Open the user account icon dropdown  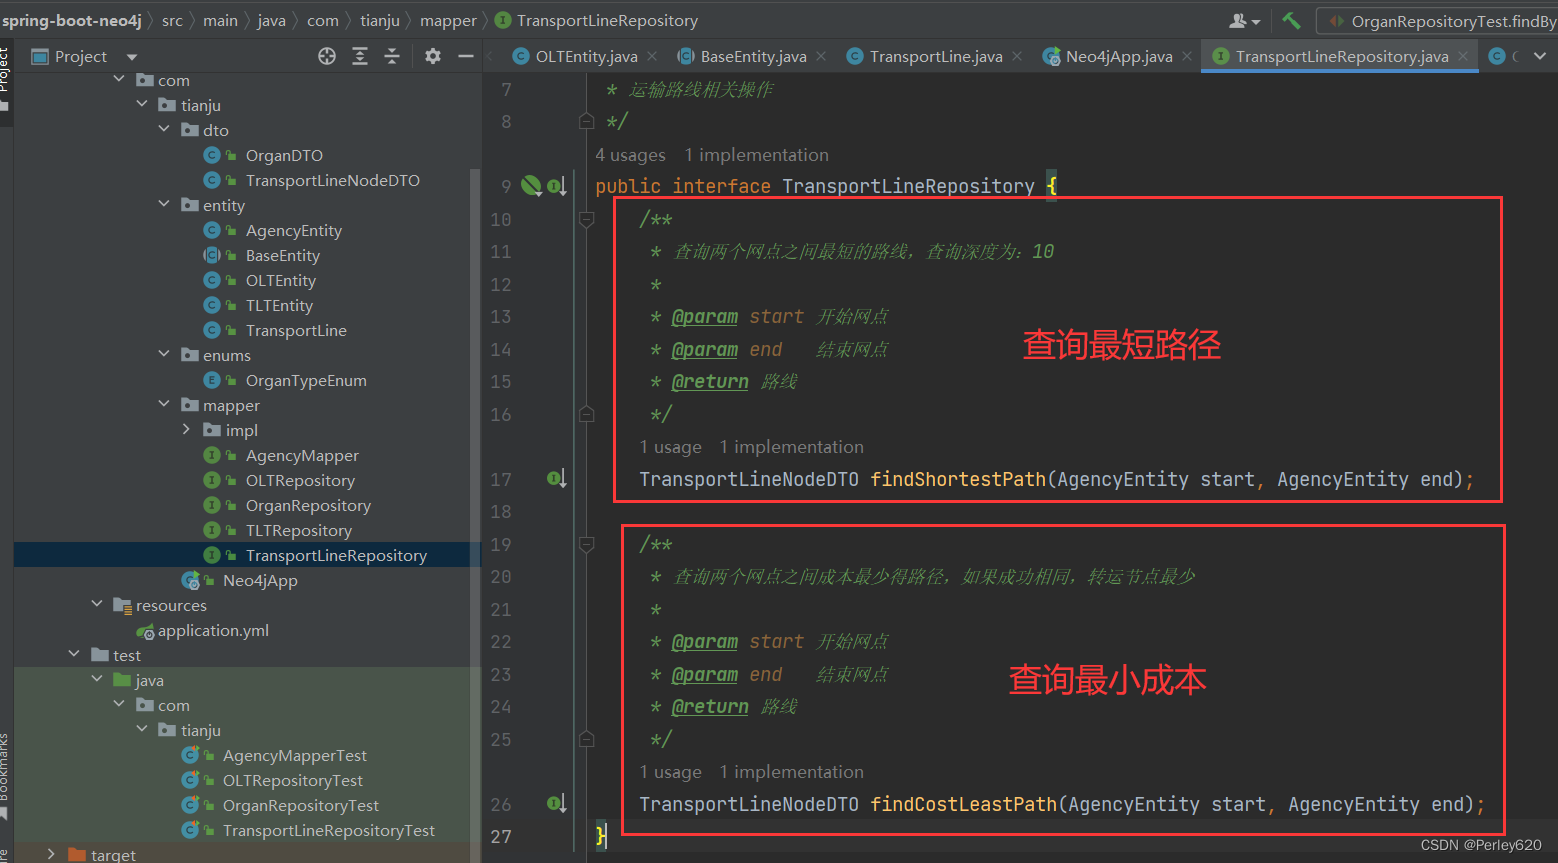point(1244,20)
